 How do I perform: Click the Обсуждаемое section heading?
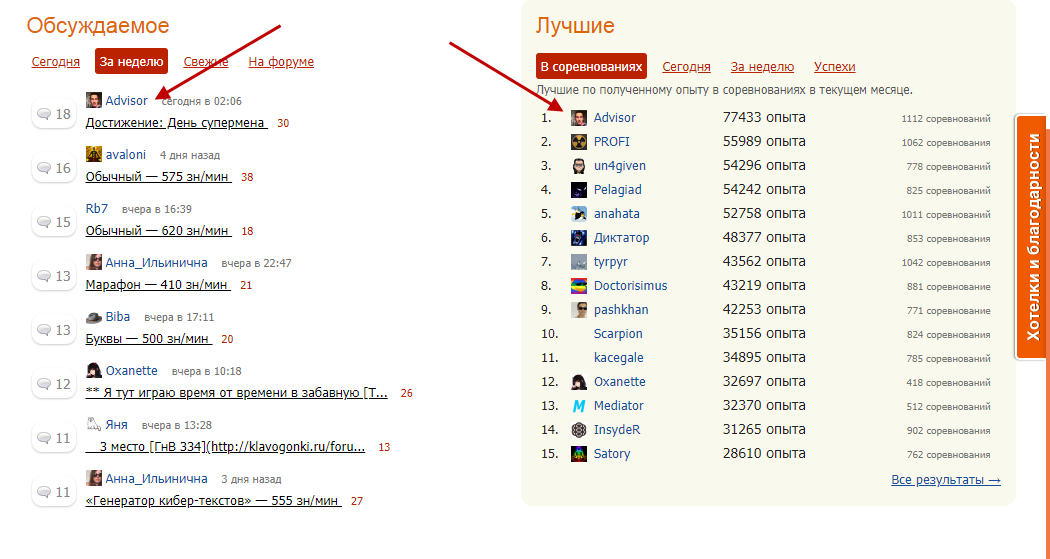point(98,25)
